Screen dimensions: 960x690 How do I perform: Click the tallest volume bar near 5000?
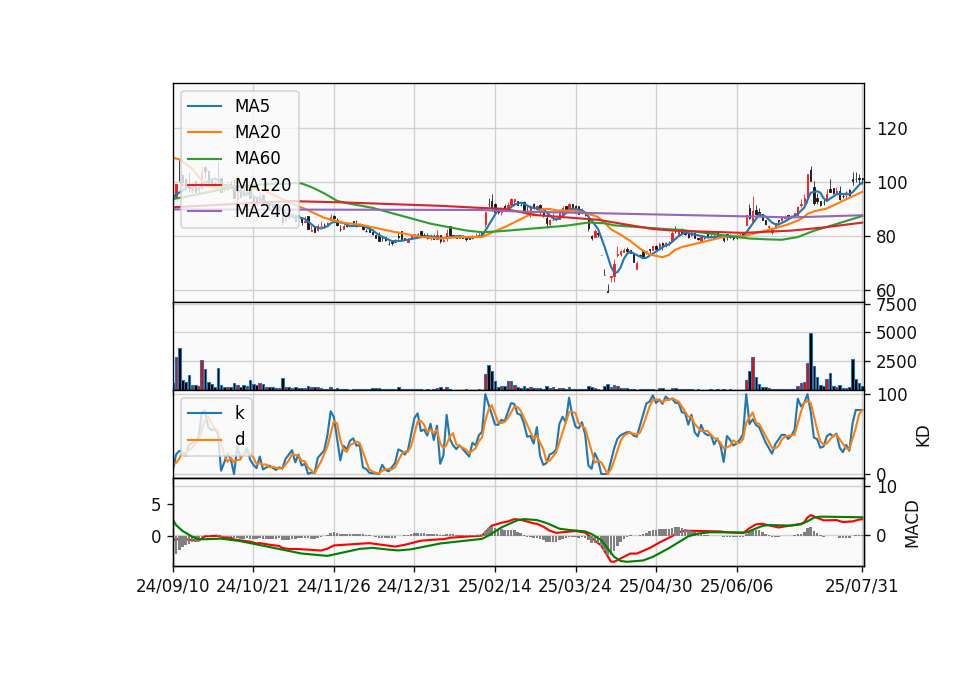pos(811,361)
